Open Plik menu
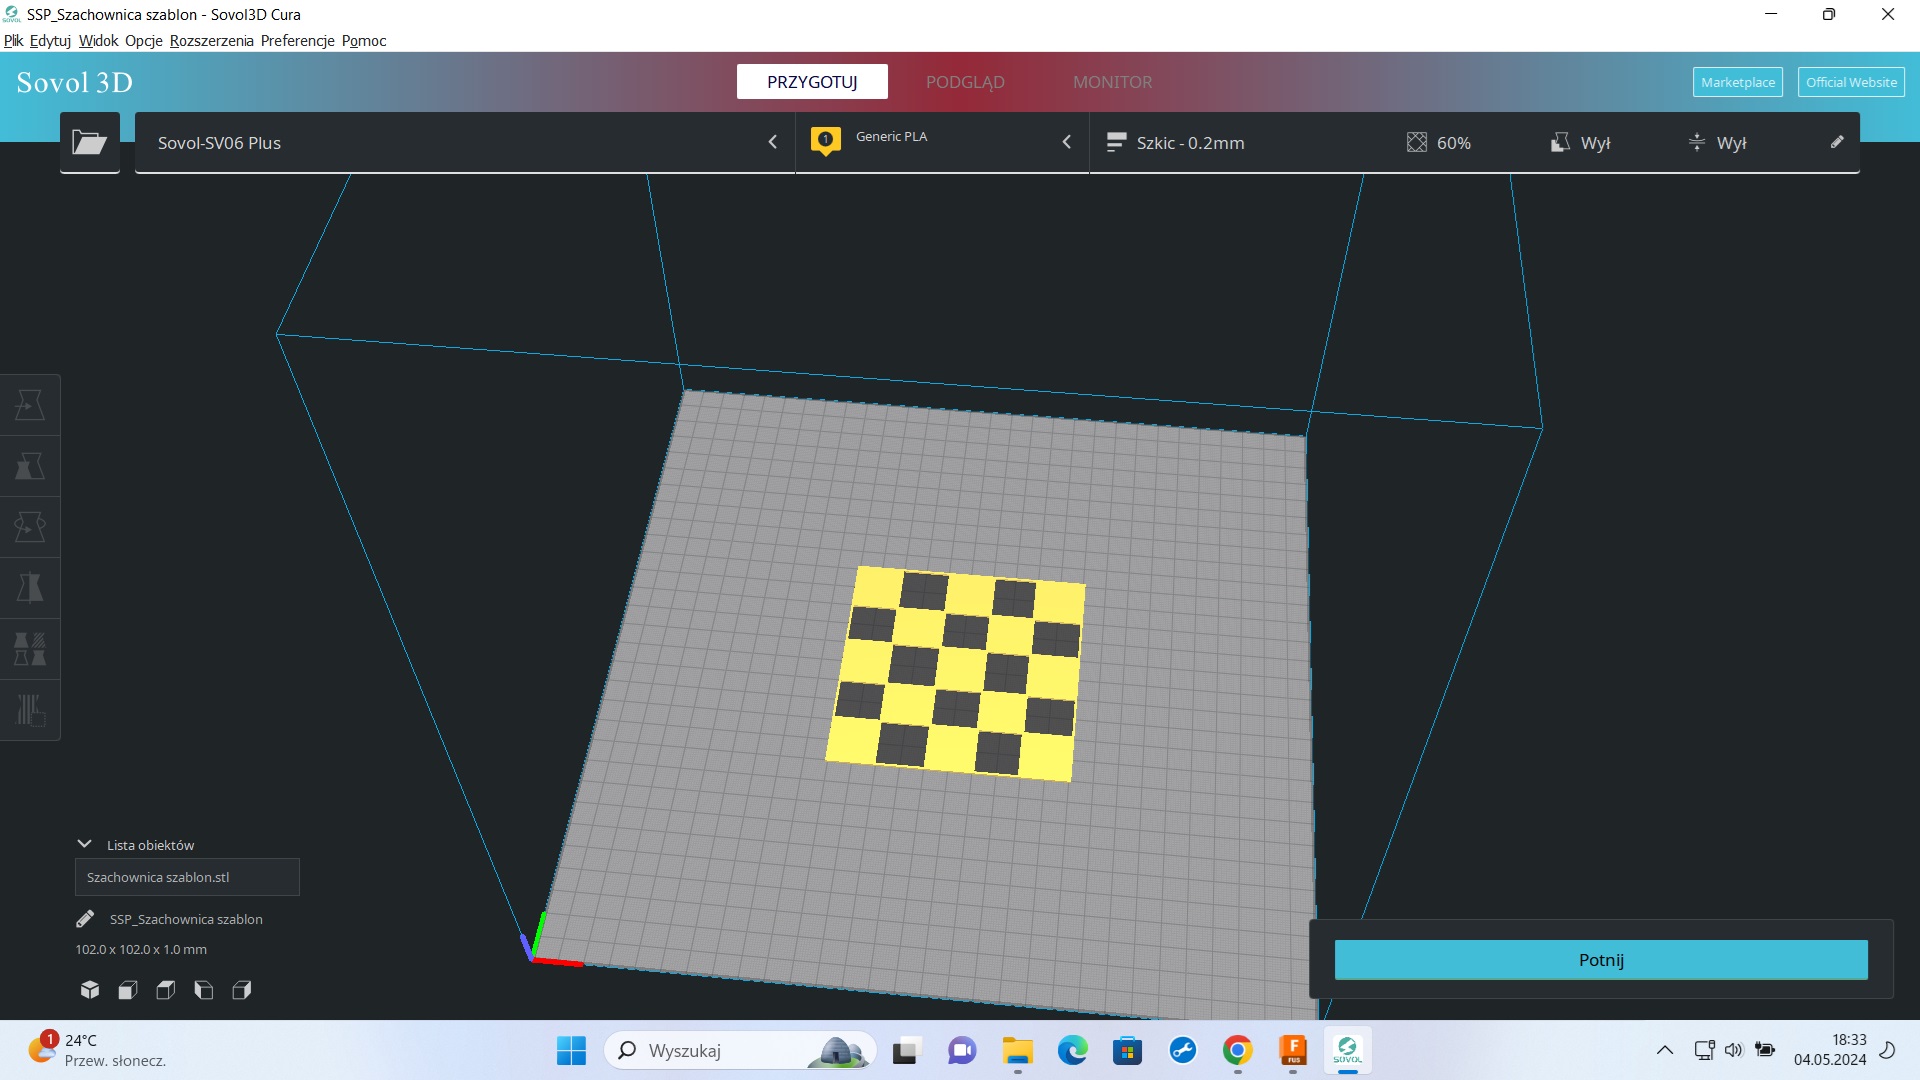The image size is (1920, 1080). pos(13,41)
